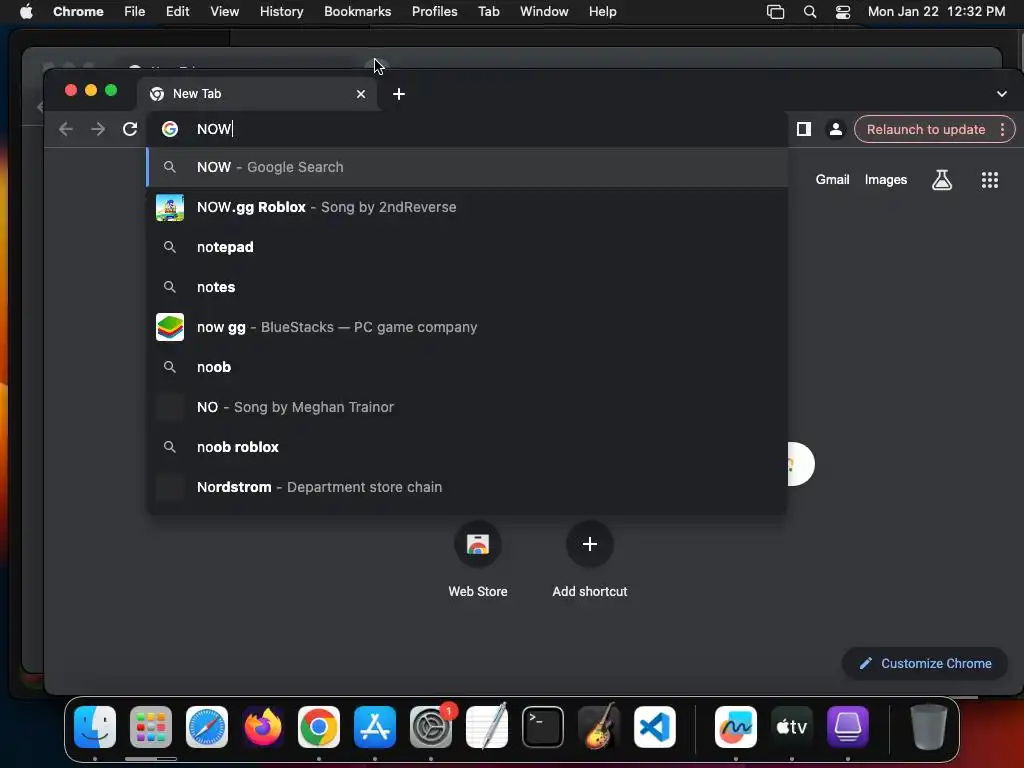
Task: Open TextEdit from the dock
Action: (x=487, y=726)
